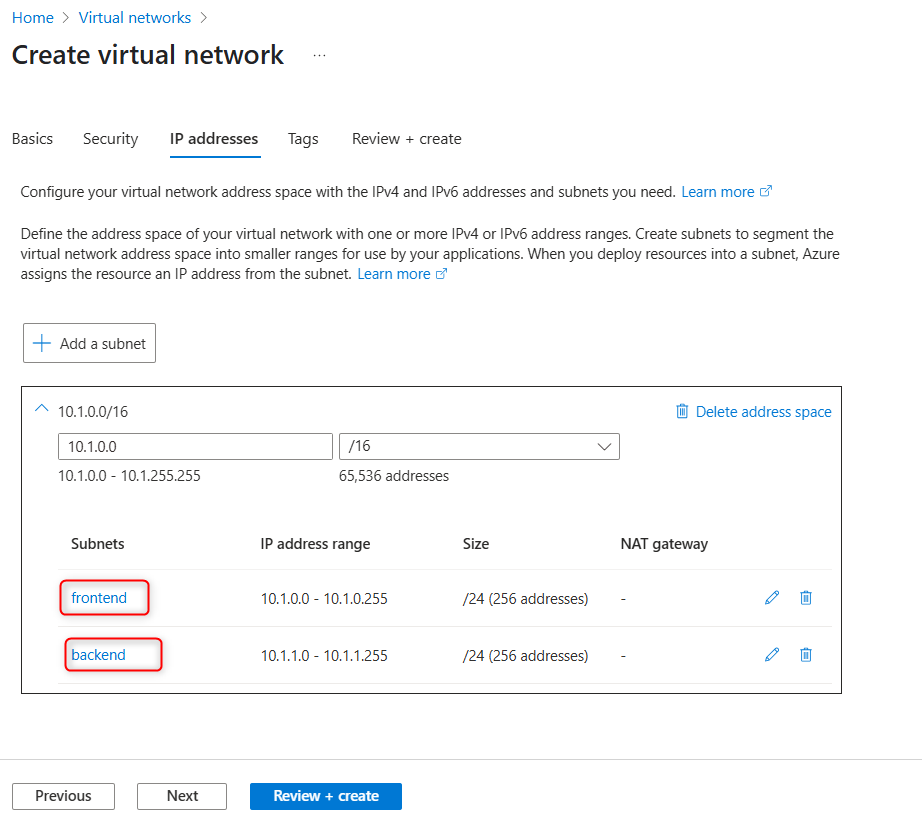Image resolution: width=922 pixels, height=818 pixels.
Task: Edit the backend subnet via pencil icon
Action: [771, 655]
